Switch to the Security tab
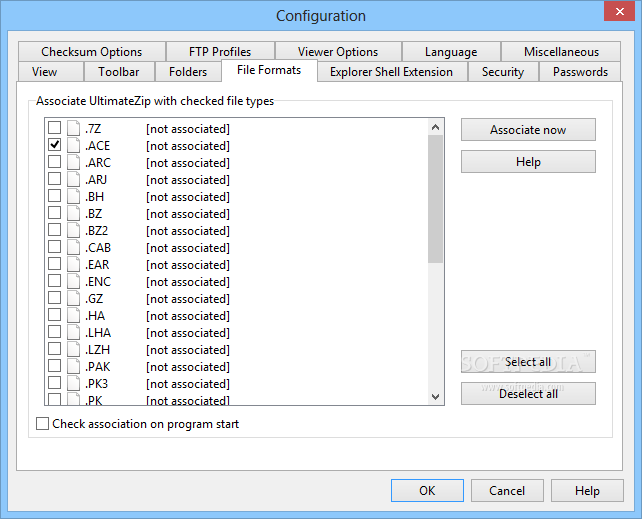This screenshot has height=519, width=642. click(x=503, y=72)
